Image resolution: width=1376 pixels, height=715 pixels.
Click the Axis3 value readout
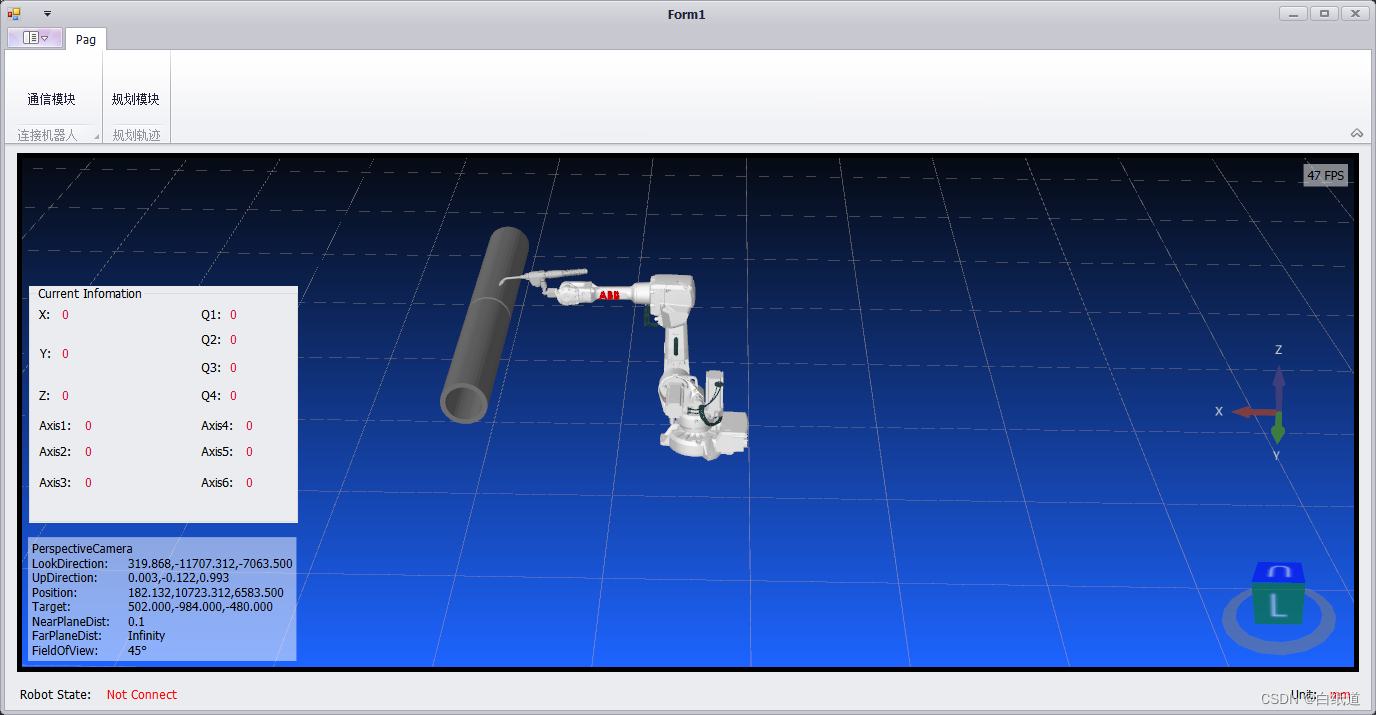(88, 483)
